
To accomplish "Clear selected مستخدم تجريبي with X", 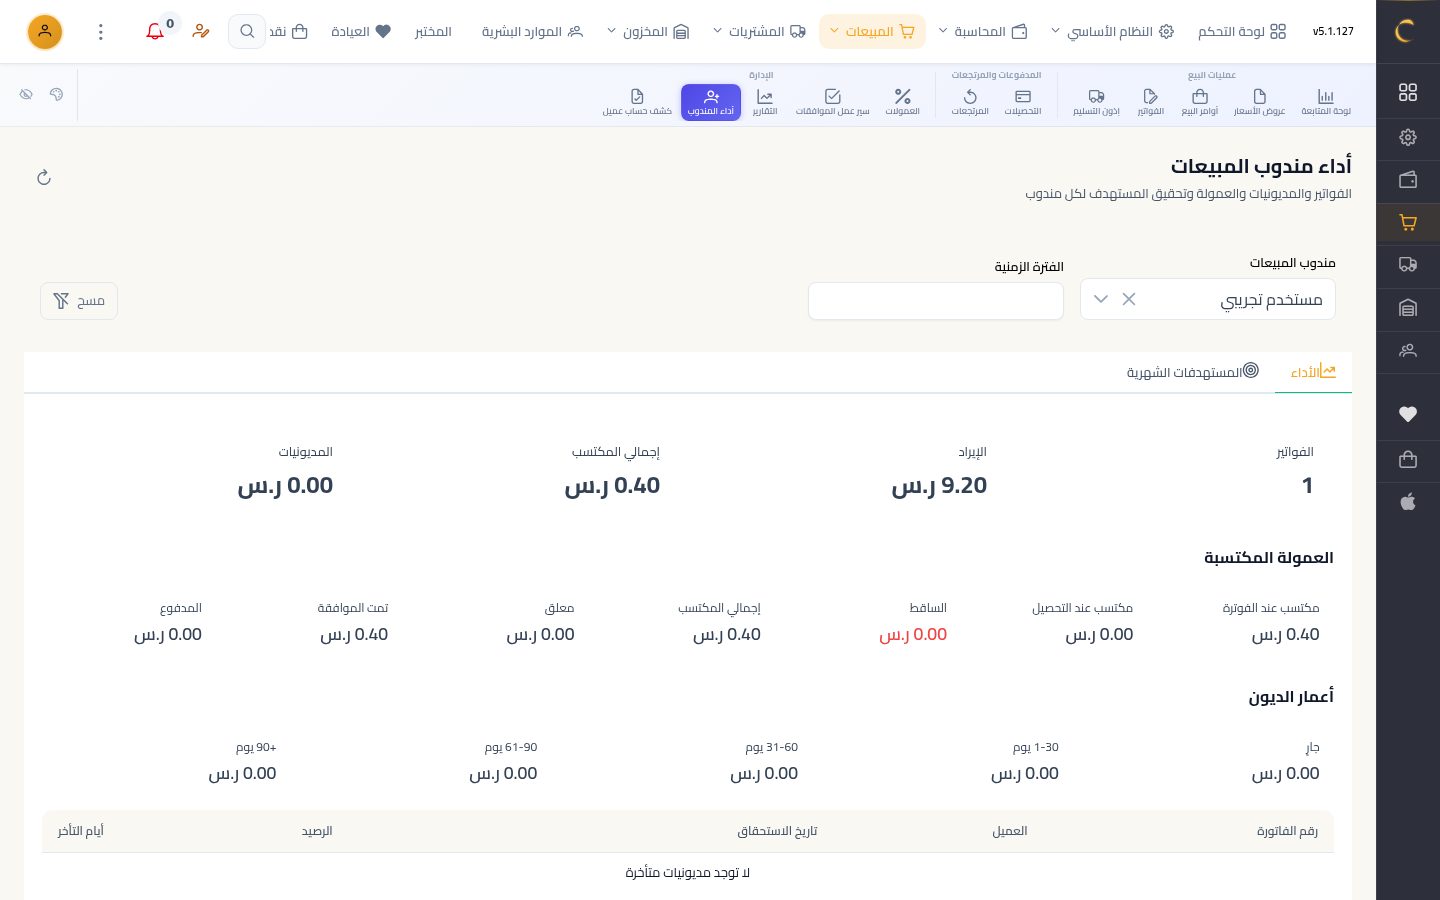I will tap(1129, 299).
